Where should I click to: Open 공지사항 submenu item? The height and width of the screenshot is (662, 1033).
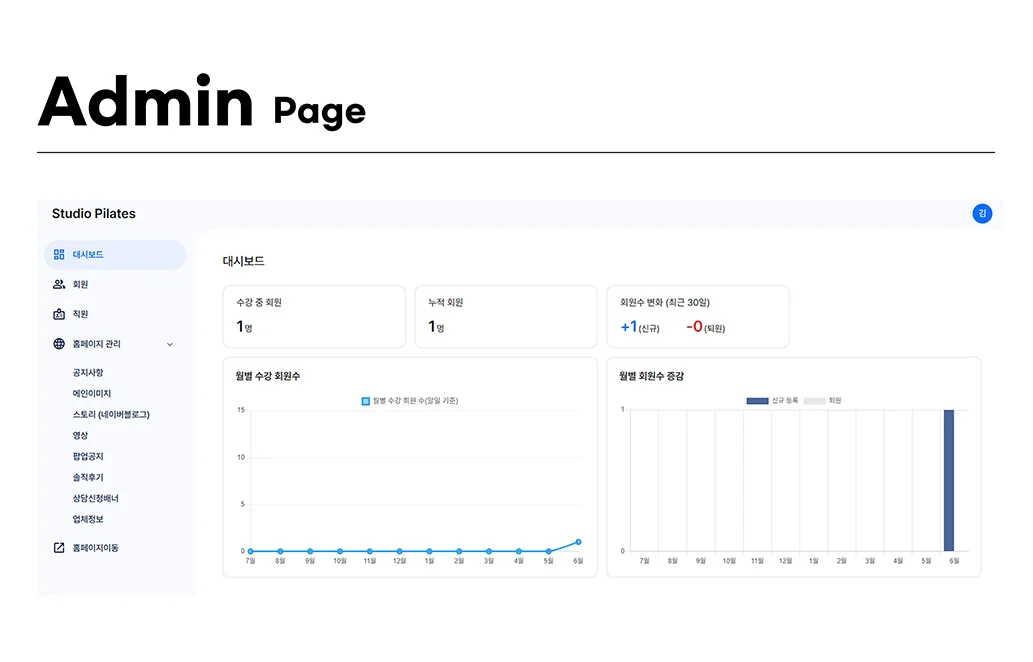click(88, 372)
